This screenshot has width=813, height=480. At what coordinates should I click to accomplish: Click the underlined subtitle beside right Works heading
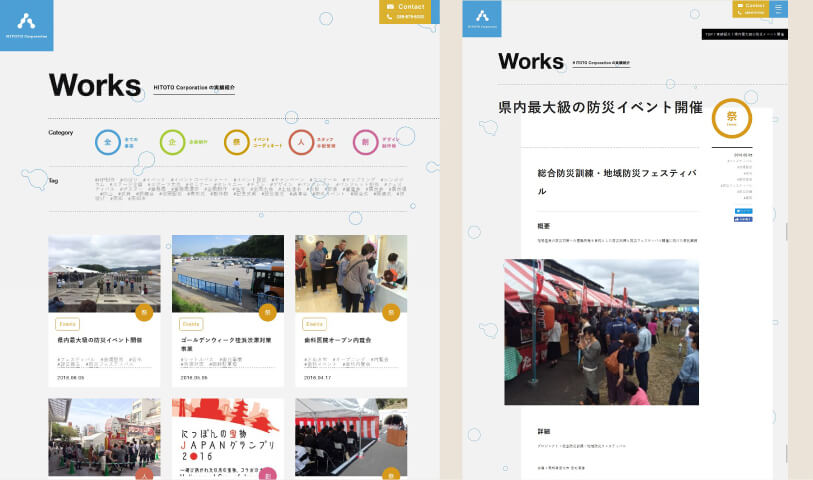tap(601, 63)
